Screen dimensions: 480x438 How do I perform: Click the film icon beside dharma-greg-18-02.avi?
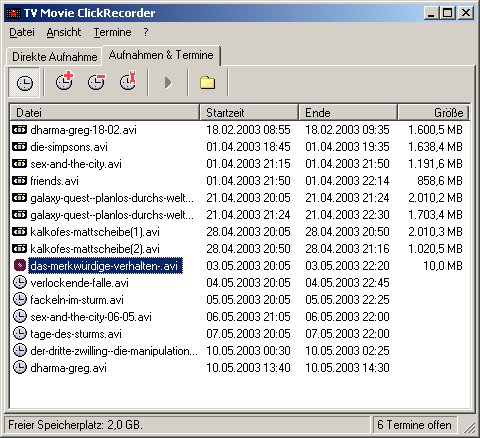(x=19, y=129)
